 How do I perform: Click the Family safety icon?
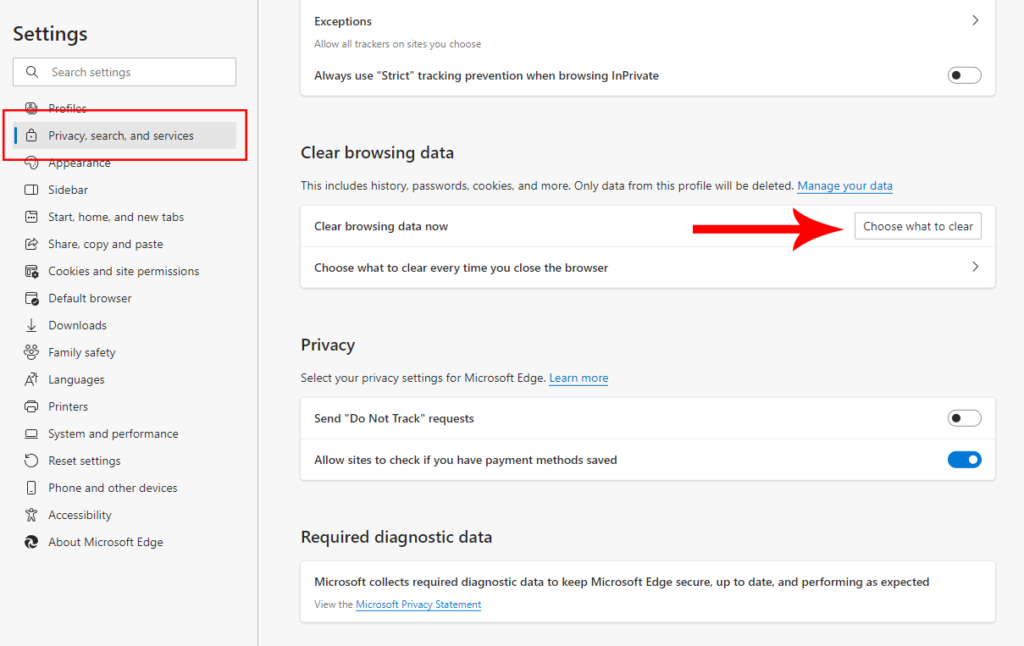(30, 352)
